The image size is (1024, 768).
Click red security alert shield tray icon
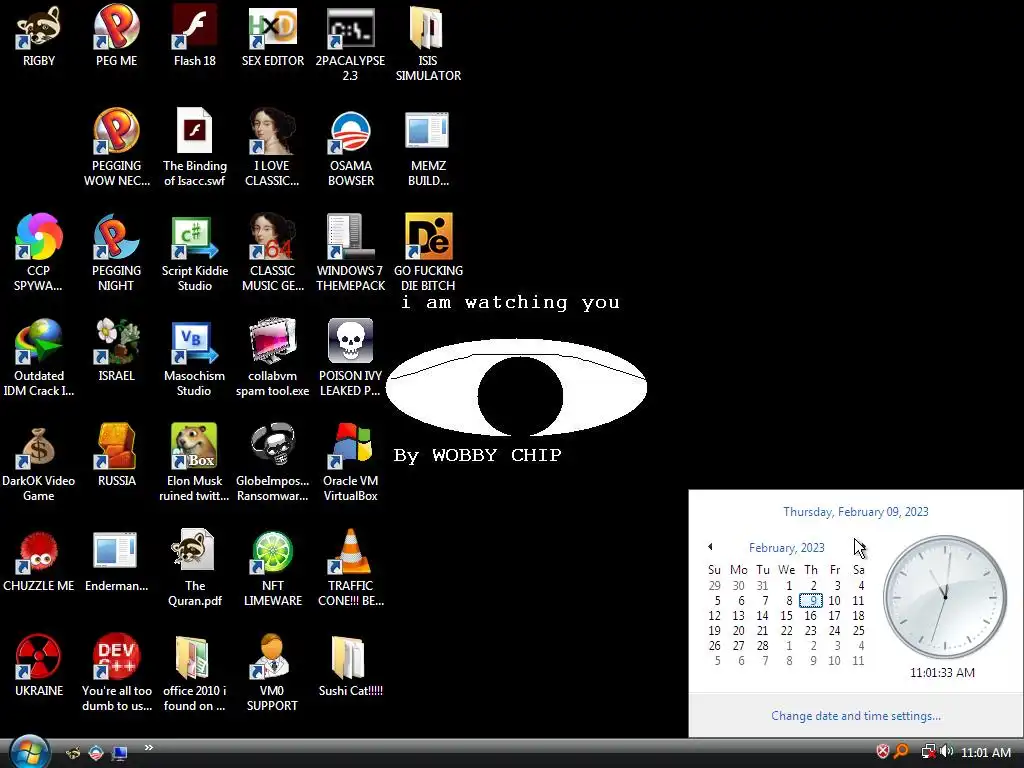tap(882, 752)
